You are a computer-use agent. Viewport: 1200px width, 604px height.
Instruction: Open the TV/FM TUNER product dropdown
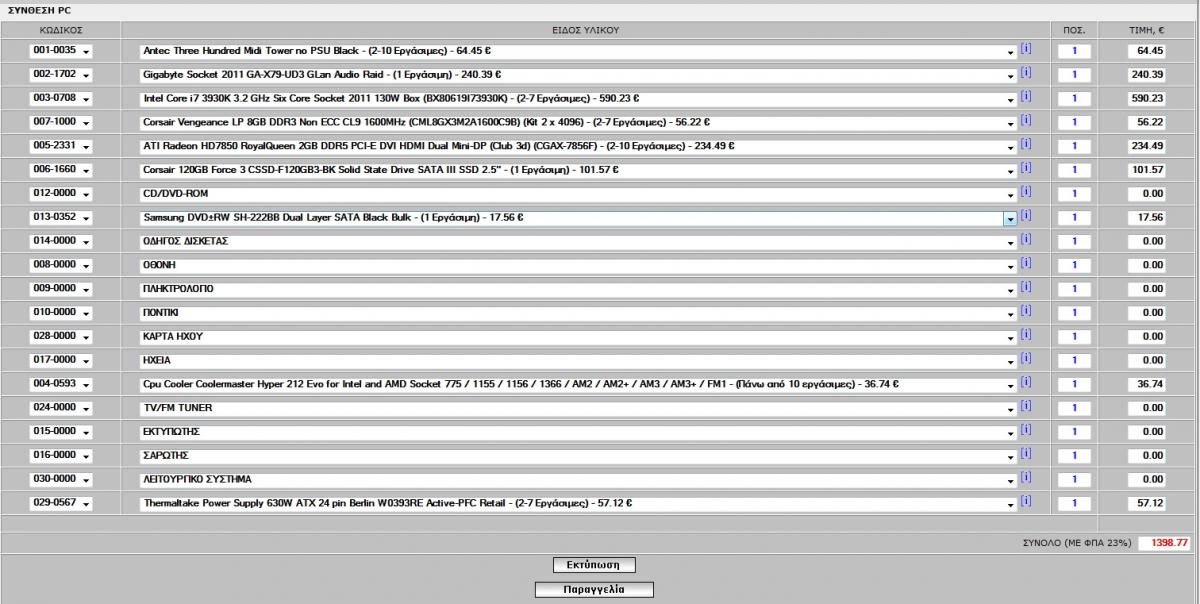click(579, 408)
